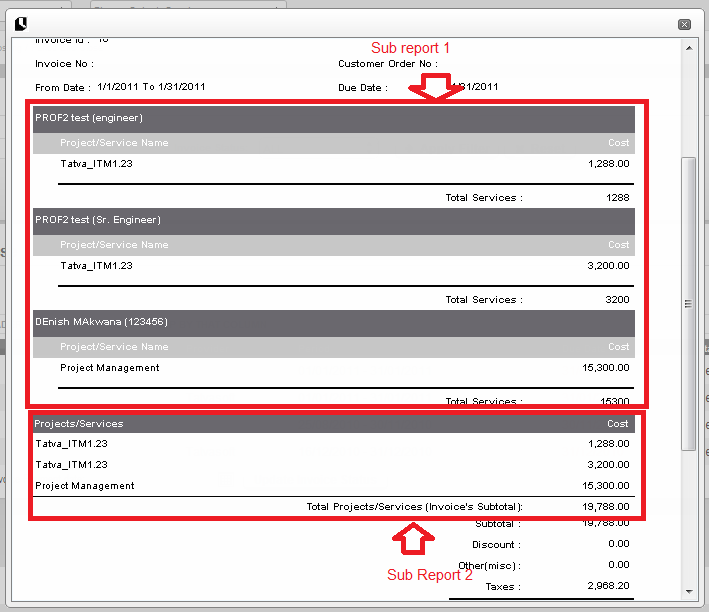Click 'Project/Service Name' column under DEnish MAkwana
The image size is (709, 612).
[x=114, y=347]
